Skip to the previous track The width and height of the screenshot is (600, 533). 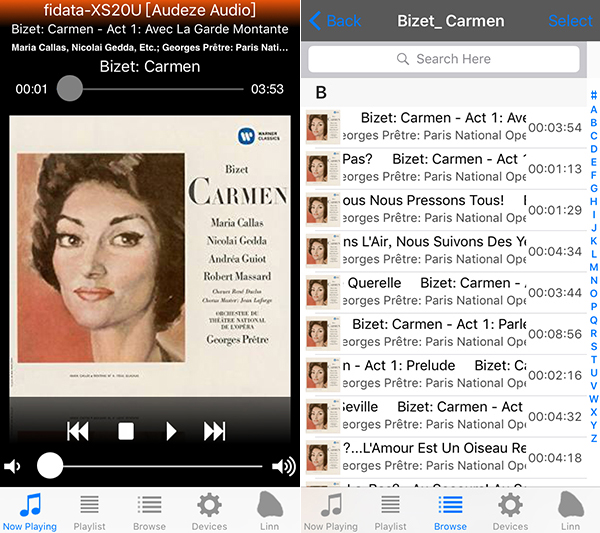point(78,432)
